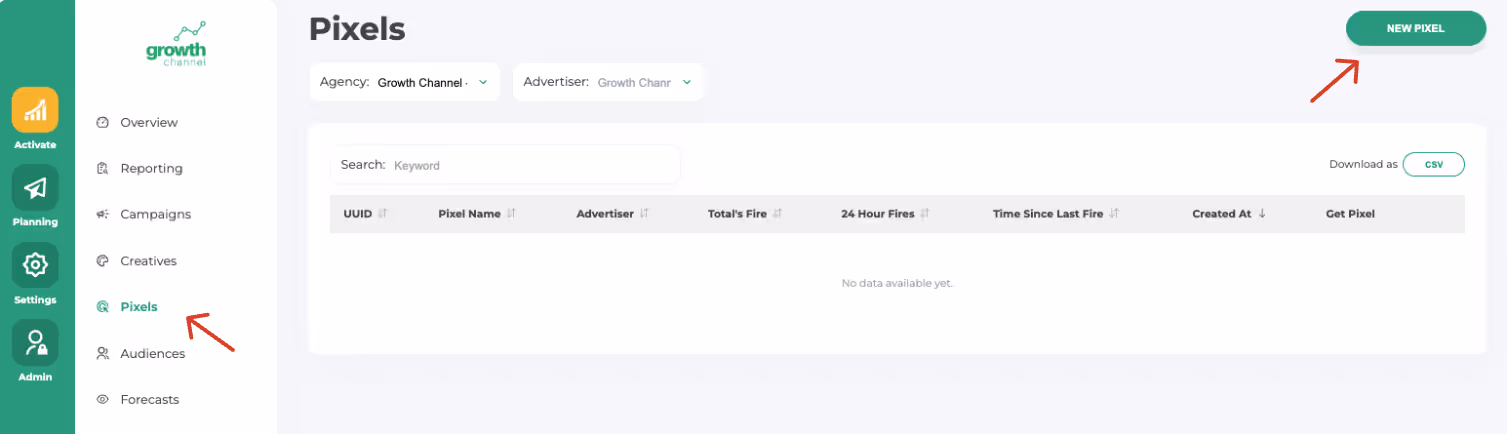Sort by Time Since Last Fire arrows
Screen dimensions: 1507x434
[x=1114, y=214]
